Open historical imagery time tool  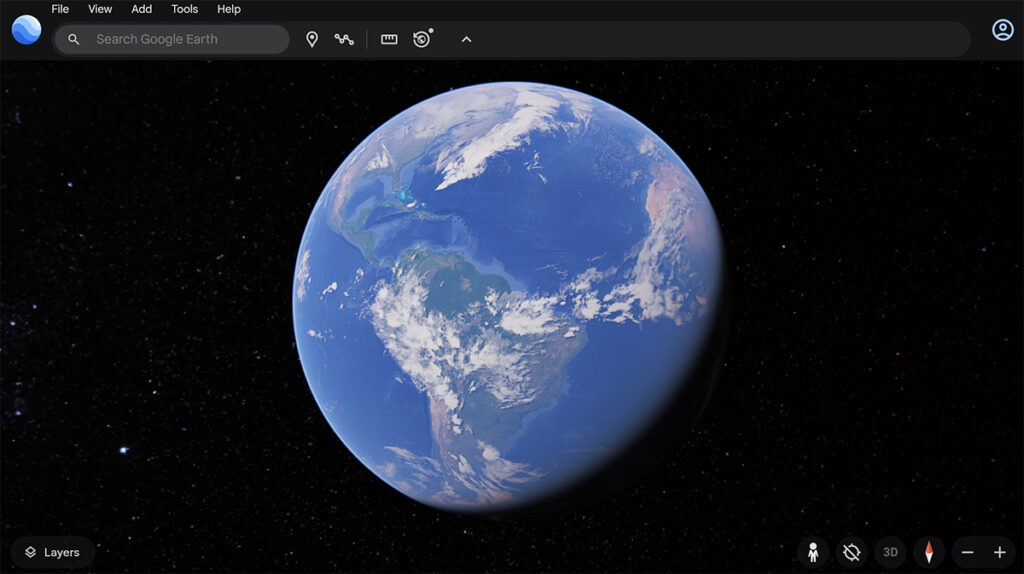tap(422, 39)
